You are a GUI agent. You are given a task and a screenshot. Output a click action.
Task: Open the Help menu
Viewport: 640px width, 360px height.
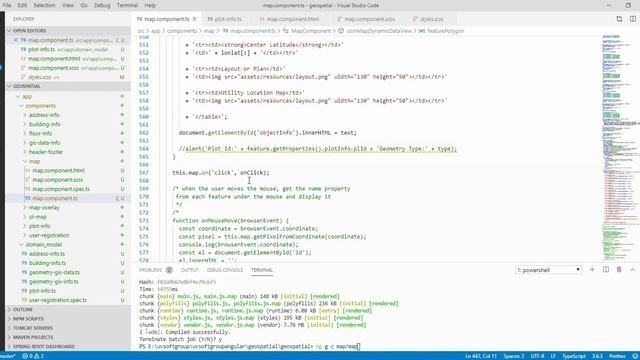(x=150, y=5)
